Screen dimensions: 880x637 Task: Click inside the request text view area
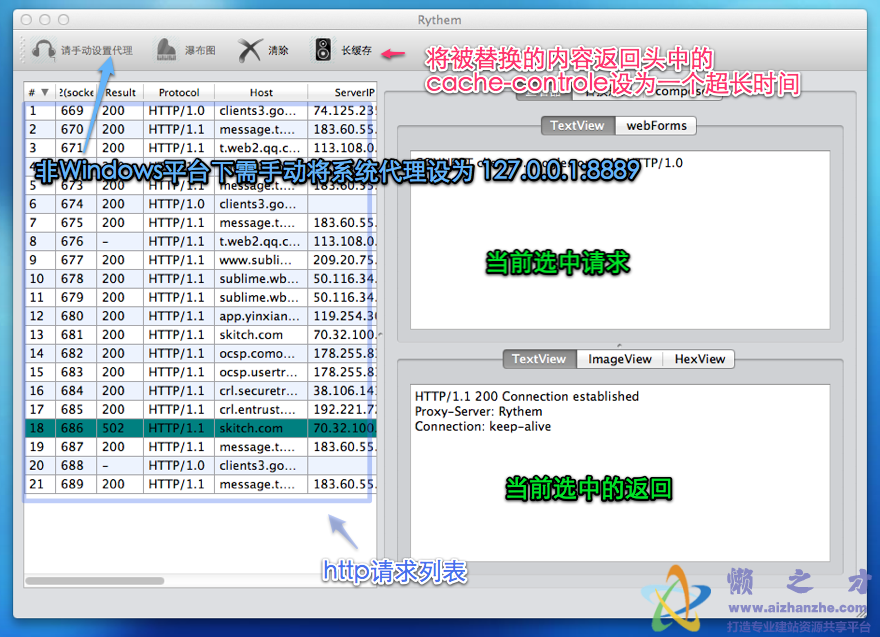click(620, 240)
